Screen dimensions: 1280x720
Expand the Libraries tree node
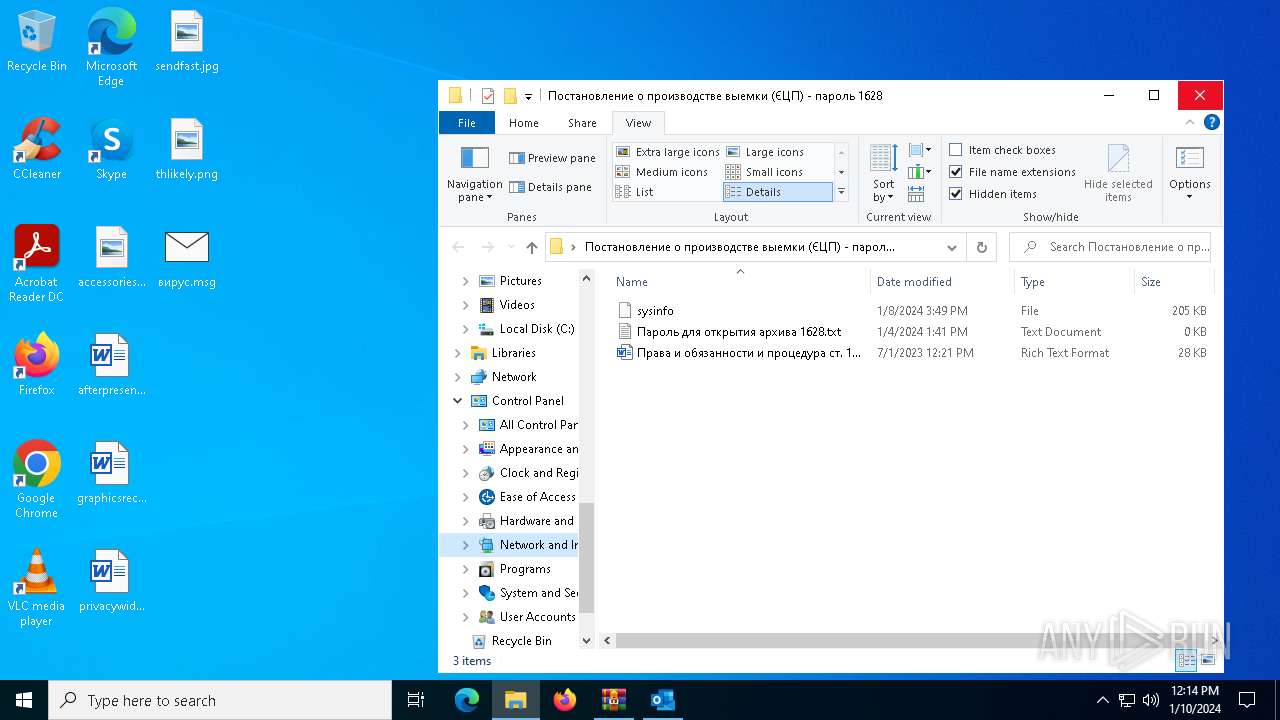coord(457,353)
